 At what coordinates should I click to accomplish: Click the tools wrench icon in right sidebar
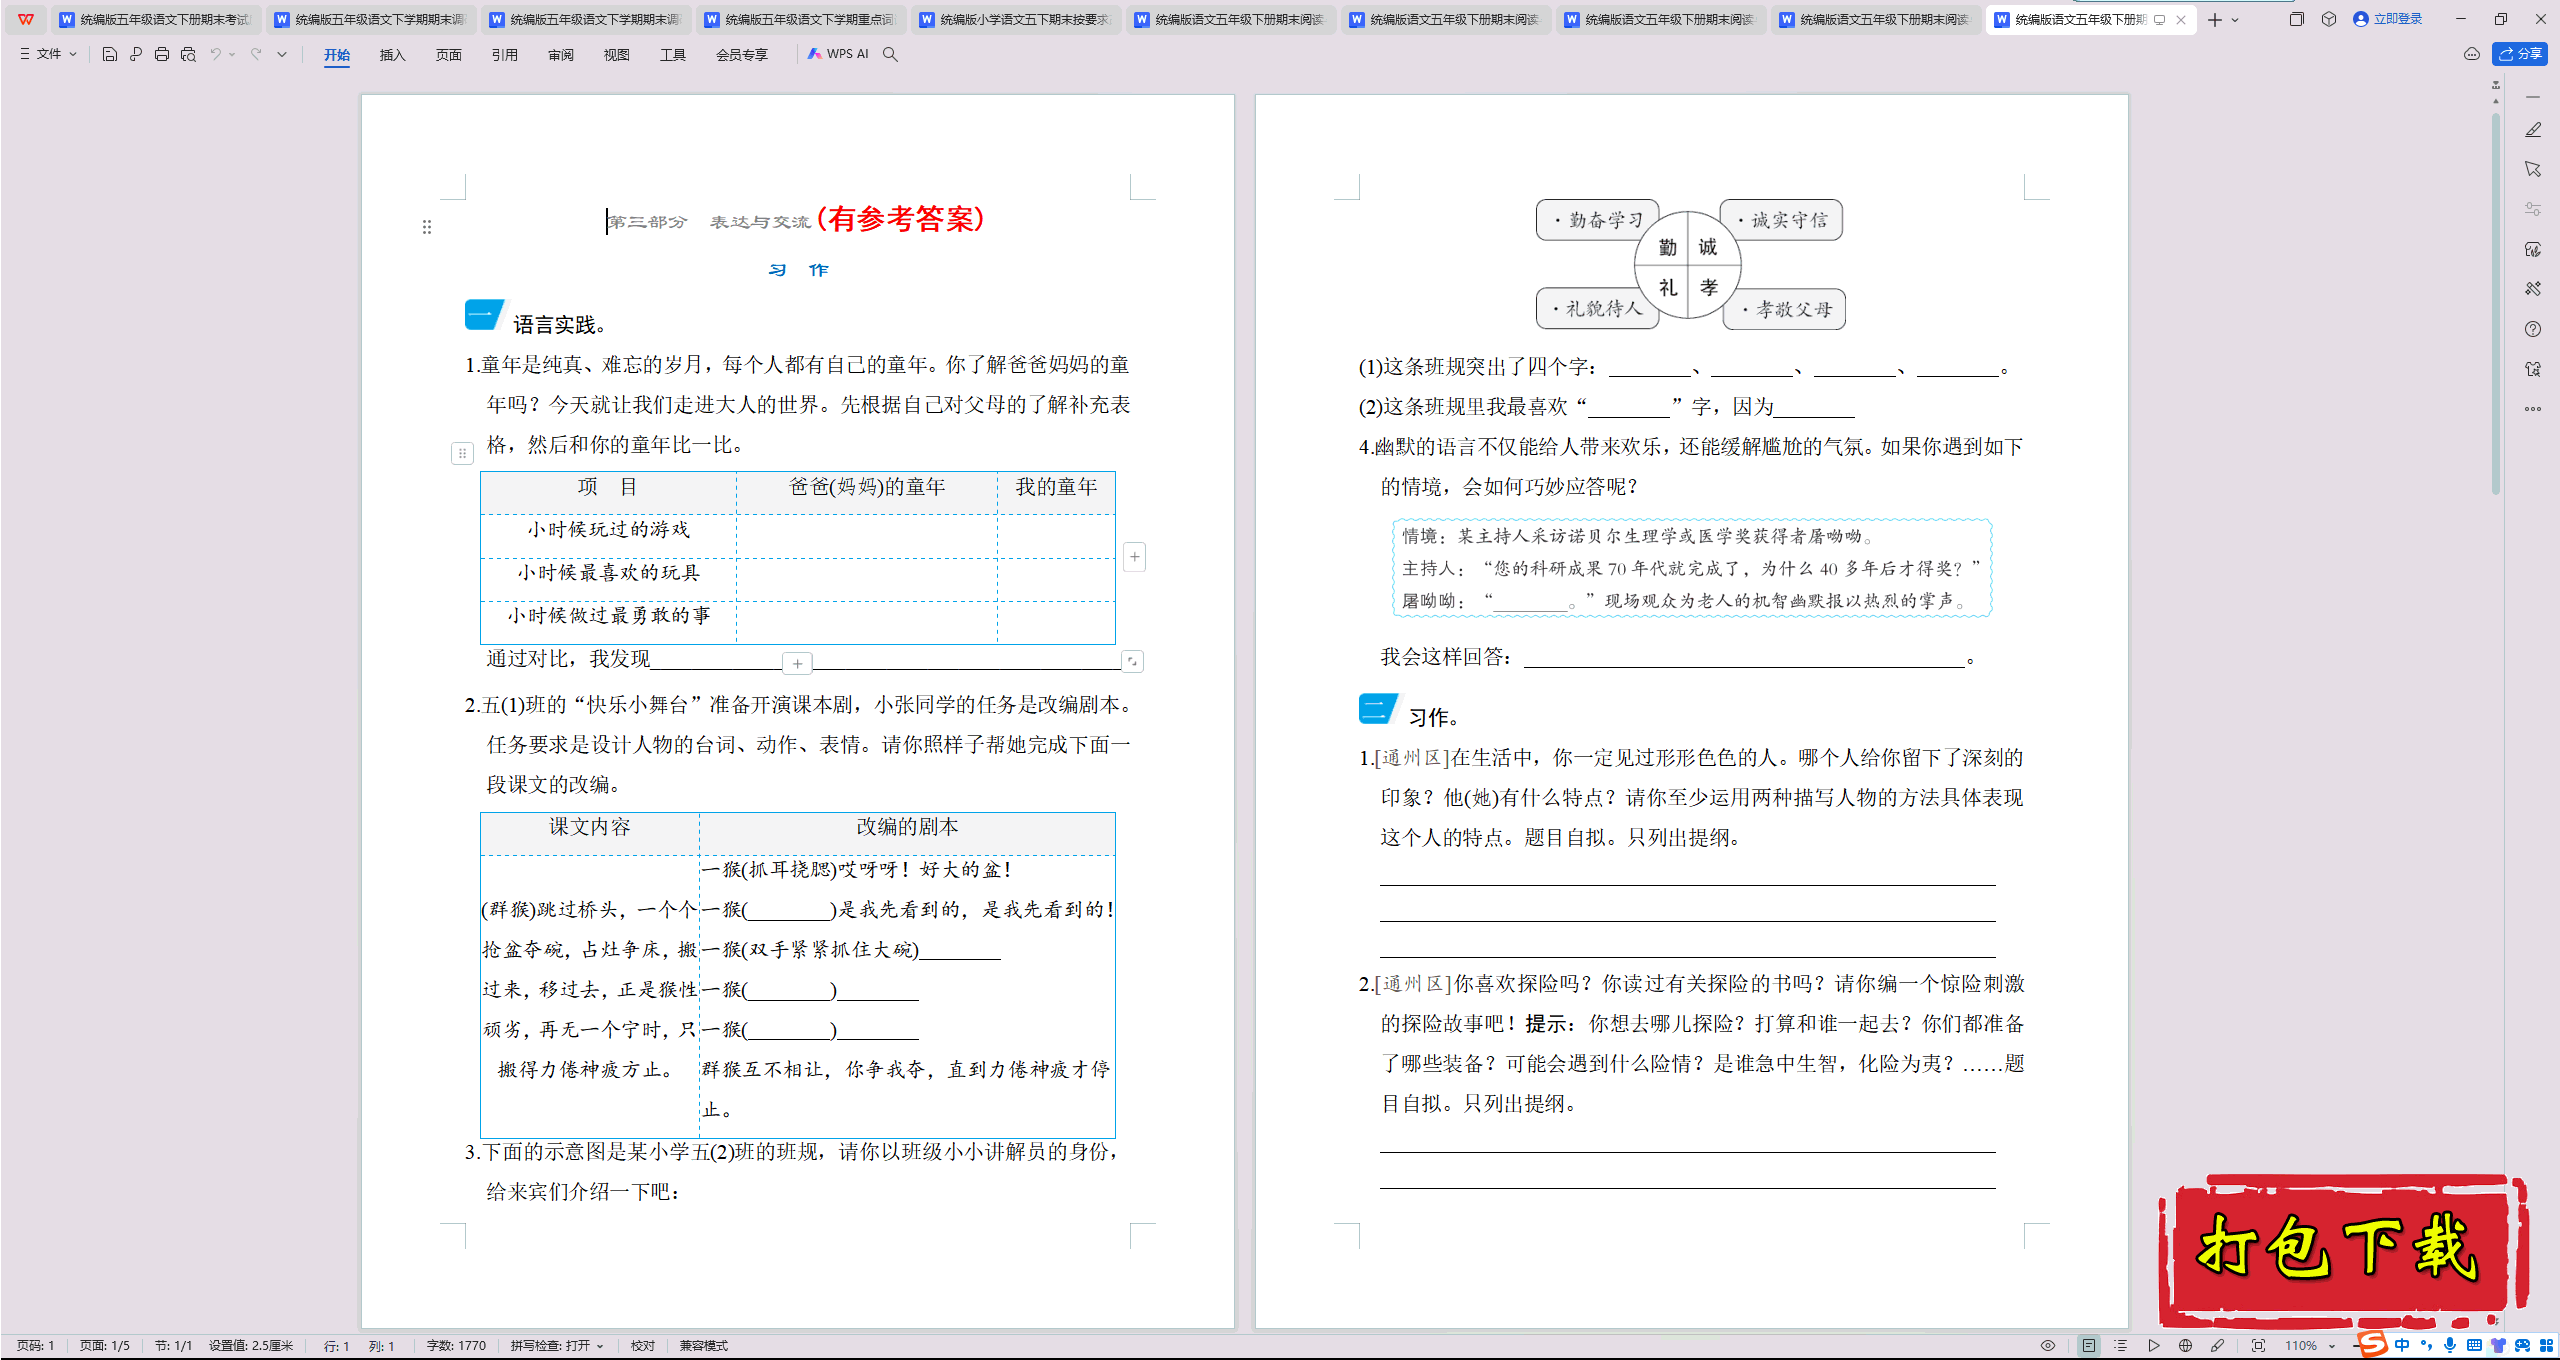pos(2533,289)
